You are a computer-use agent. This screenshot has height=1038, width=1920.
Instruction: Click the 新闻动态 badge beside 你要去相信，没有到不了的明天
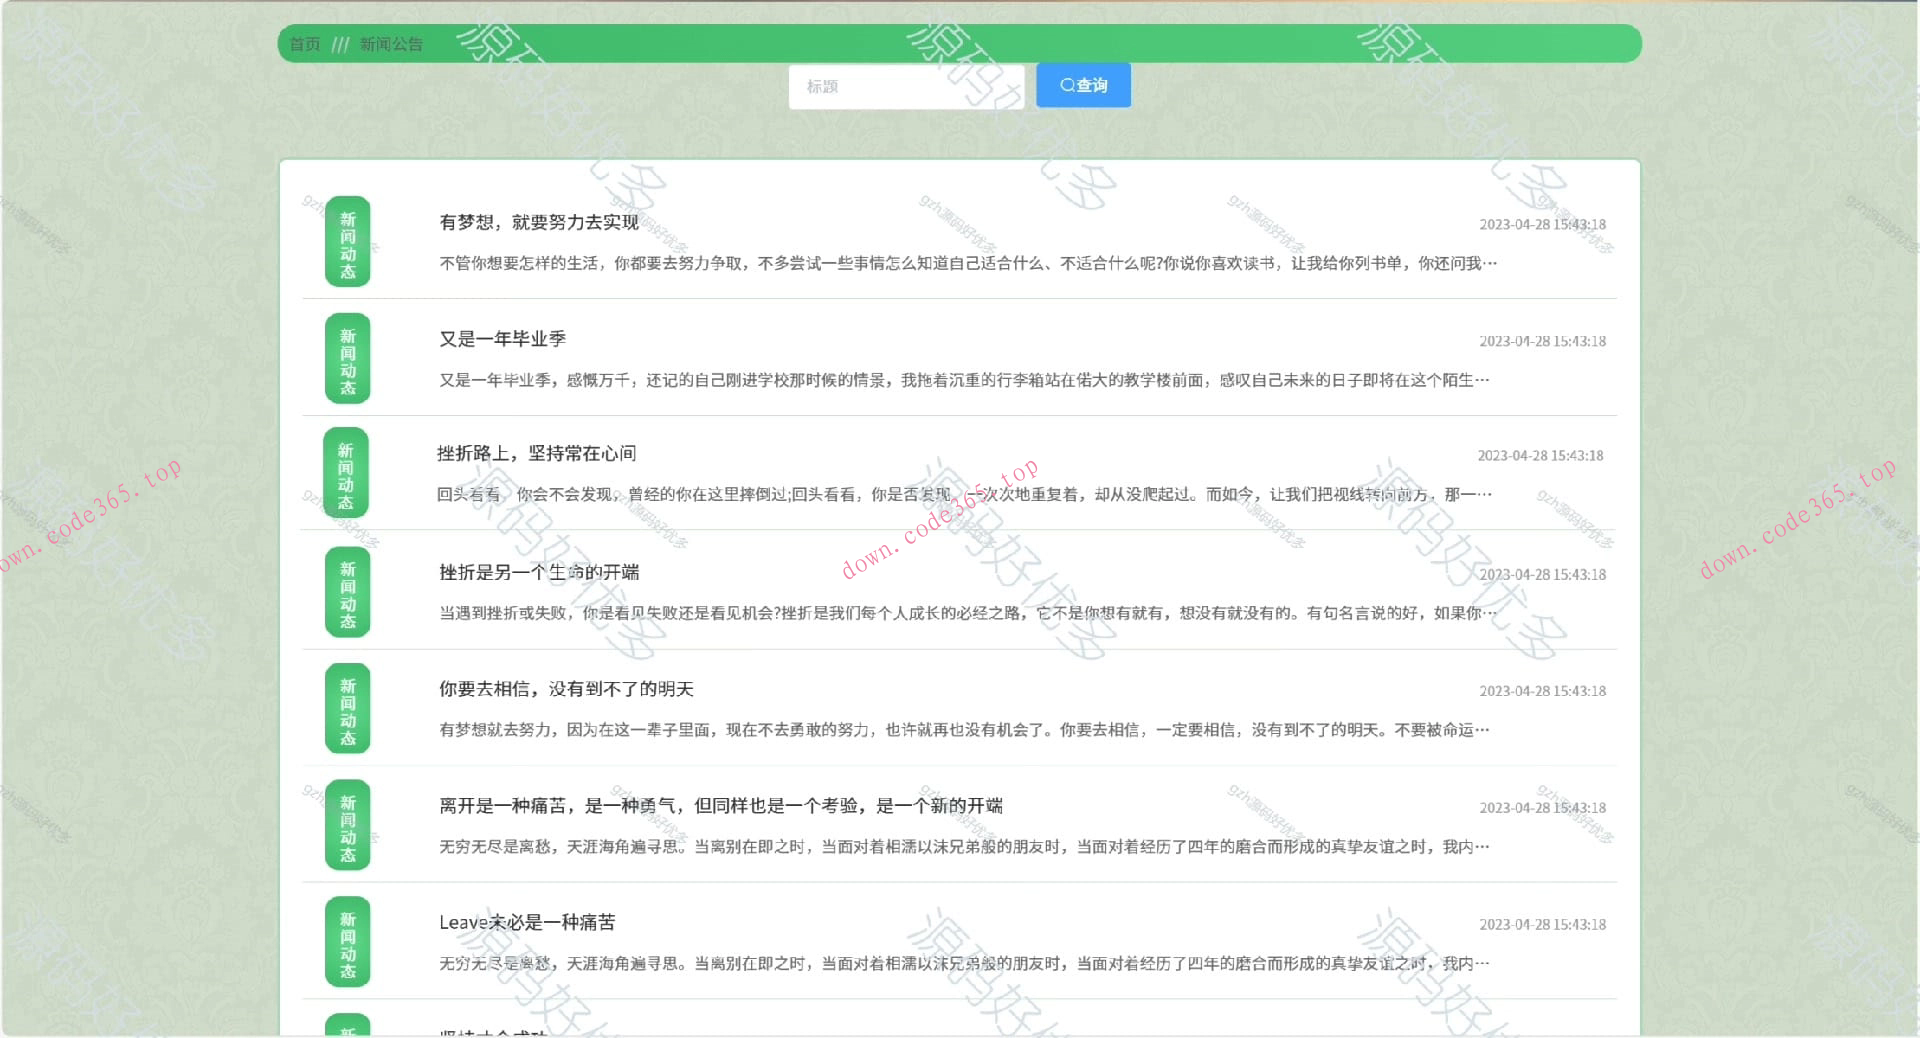(347, 707)
